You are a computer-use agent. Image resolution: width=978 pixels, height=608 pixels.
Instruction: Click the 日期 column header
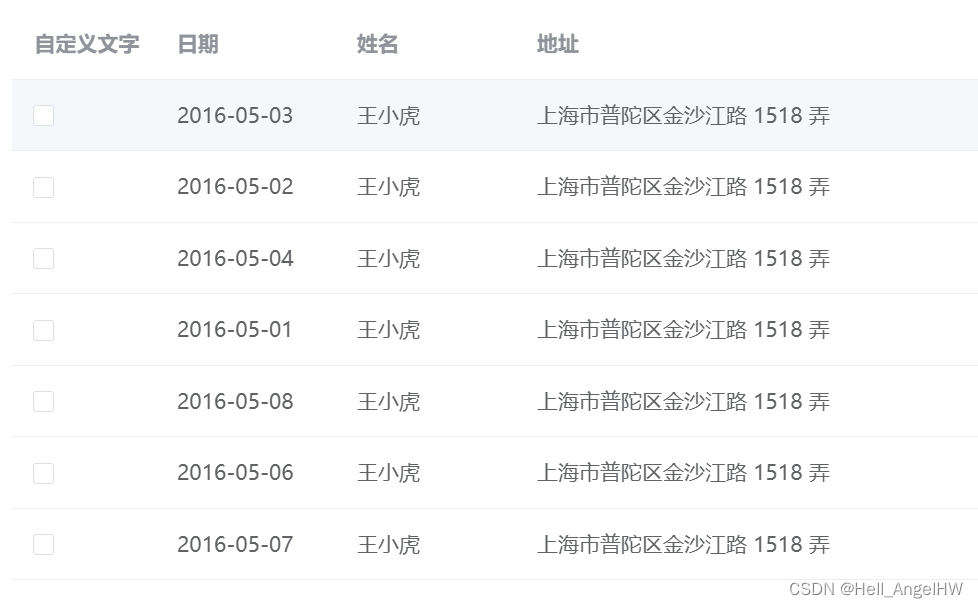pyautogui.click(x=197, y=44)
